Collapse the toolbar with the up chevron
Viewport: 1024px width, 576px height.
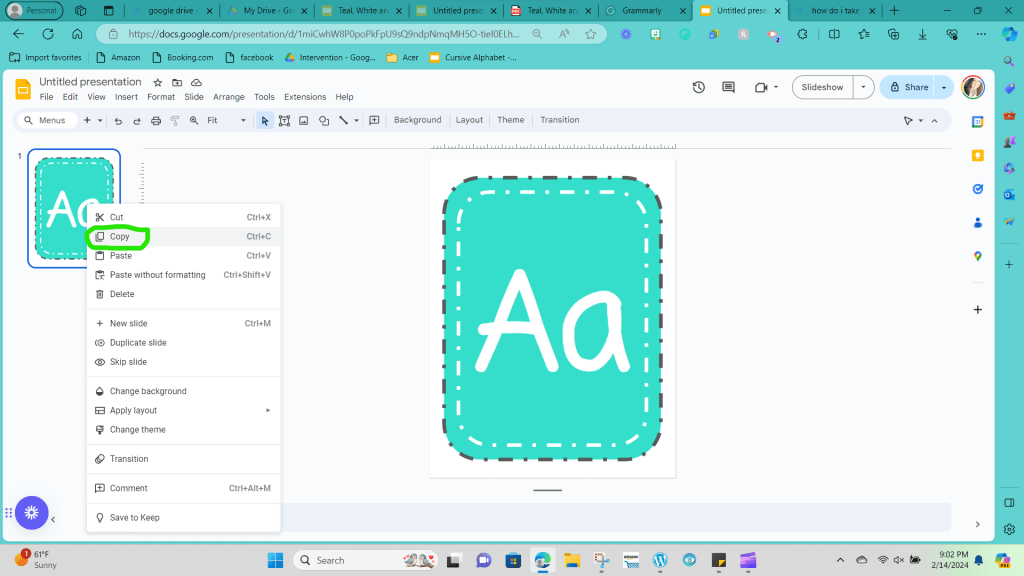pyautogui.click(x=934, y=121)
